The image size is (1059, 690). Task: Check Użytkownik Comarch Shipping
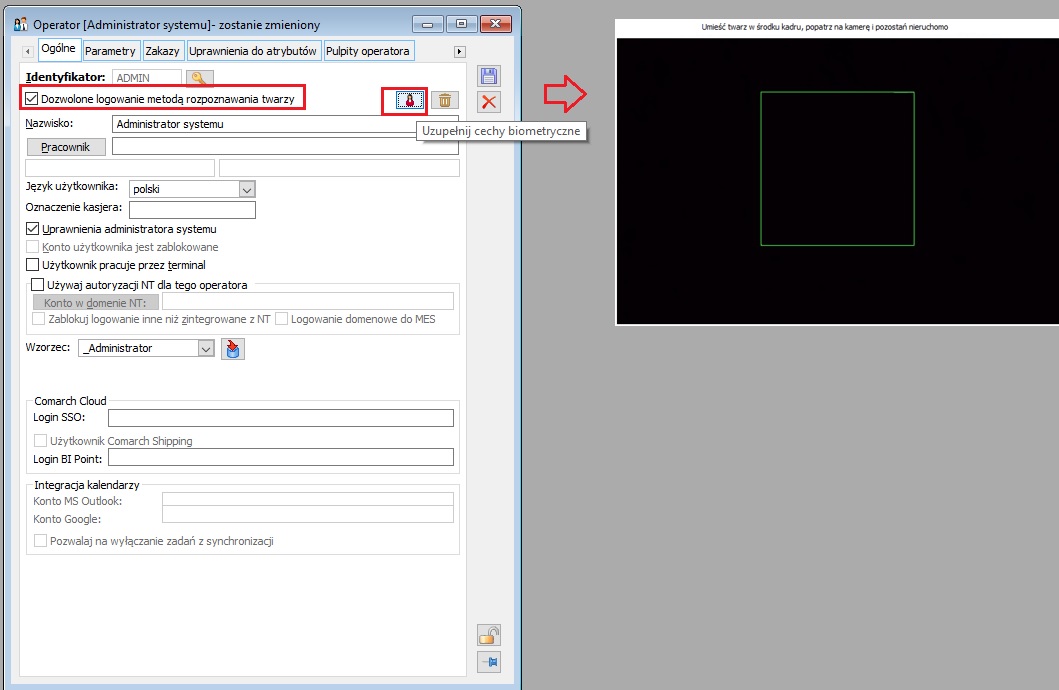[x=41, y=441]
